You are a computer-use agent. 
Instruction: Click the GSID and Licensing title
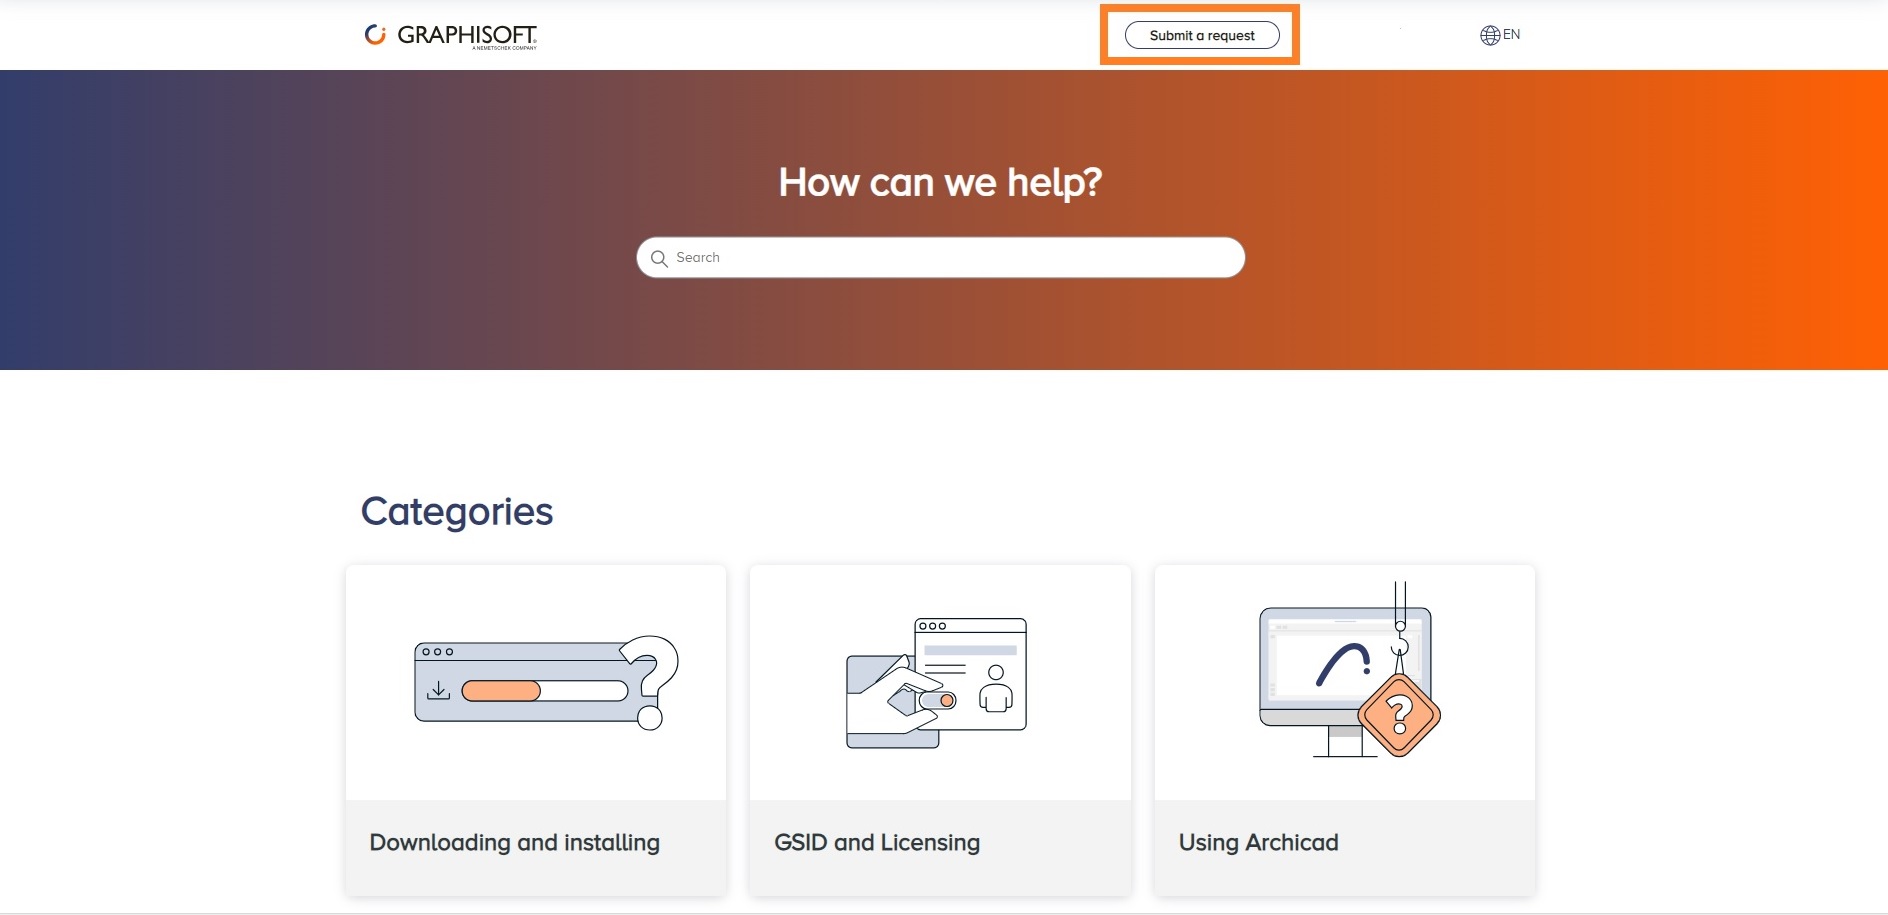pos(877,842)
